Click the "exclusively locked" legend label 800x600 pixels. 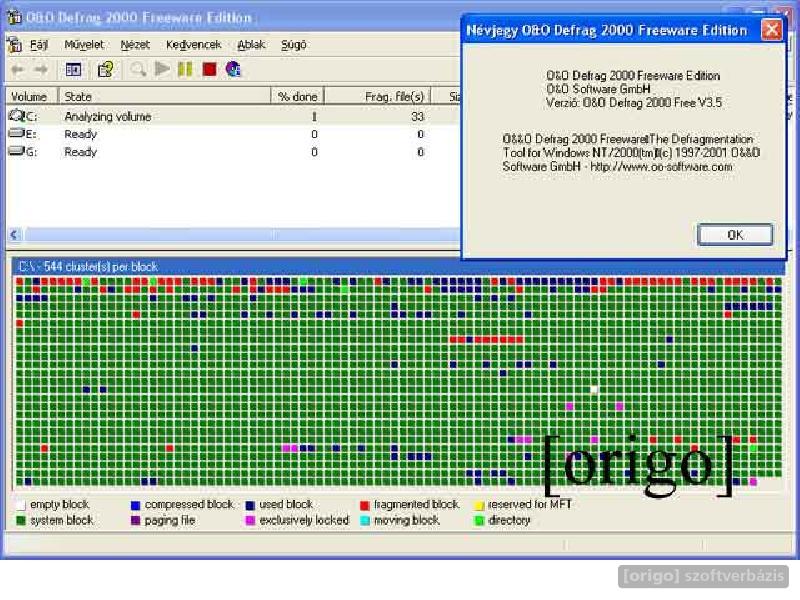(x=304, y=520)
